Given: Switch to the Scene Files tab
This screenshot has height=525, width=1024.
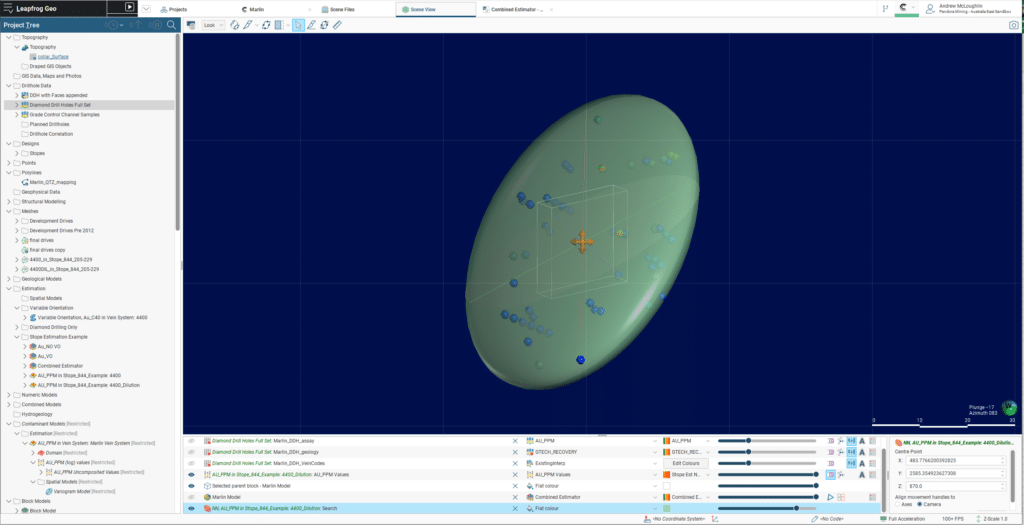Looking at the screenshot, I should click(x=343, y=8).
